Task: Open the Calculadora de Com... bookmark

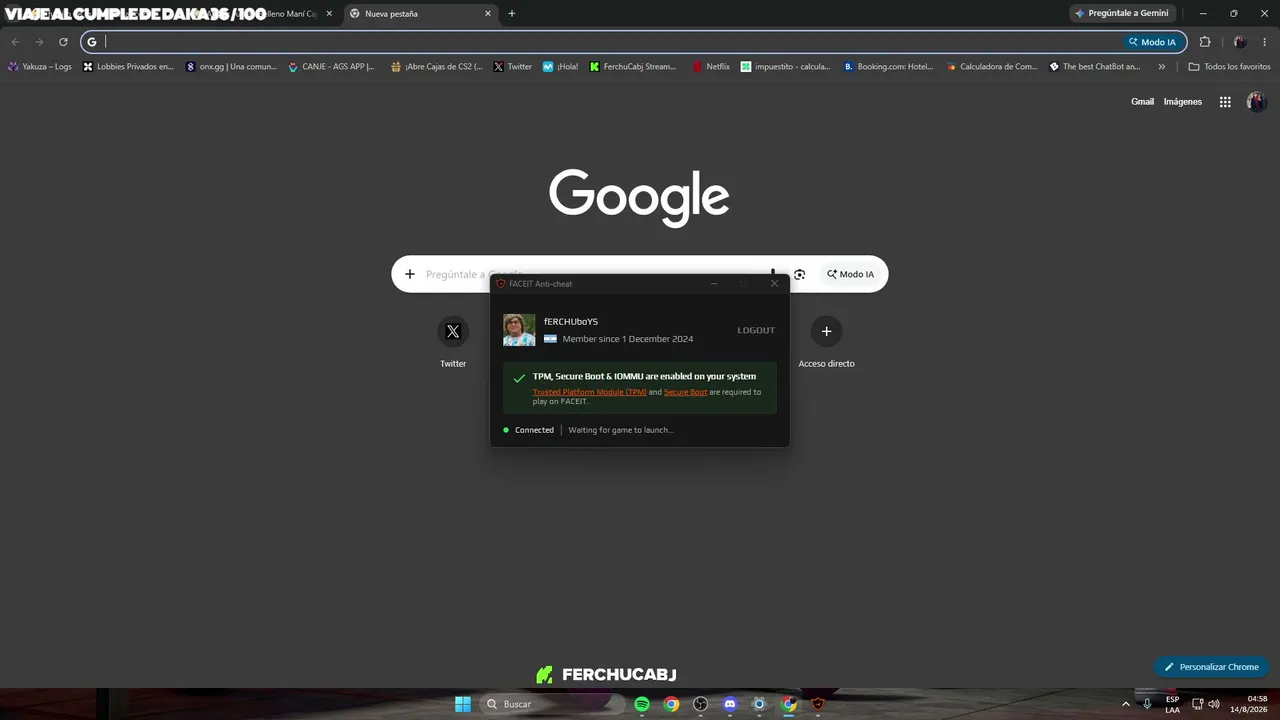Action: tap(992, 67)
